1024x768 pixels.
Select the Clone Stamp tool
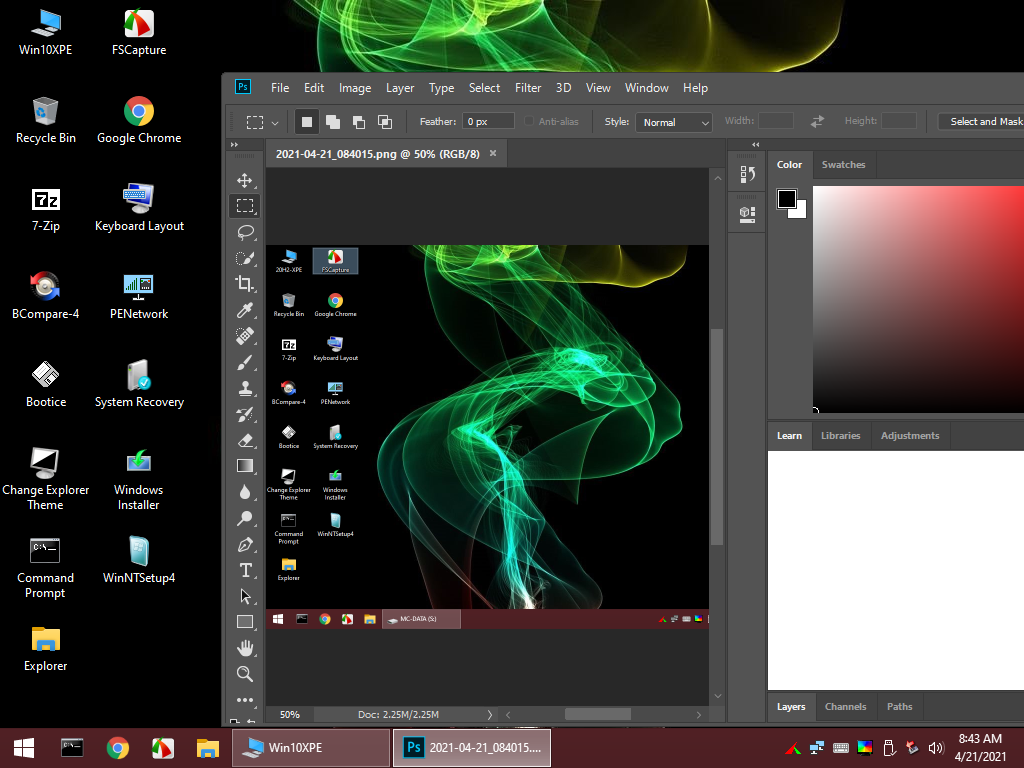(x=245, y=388)
